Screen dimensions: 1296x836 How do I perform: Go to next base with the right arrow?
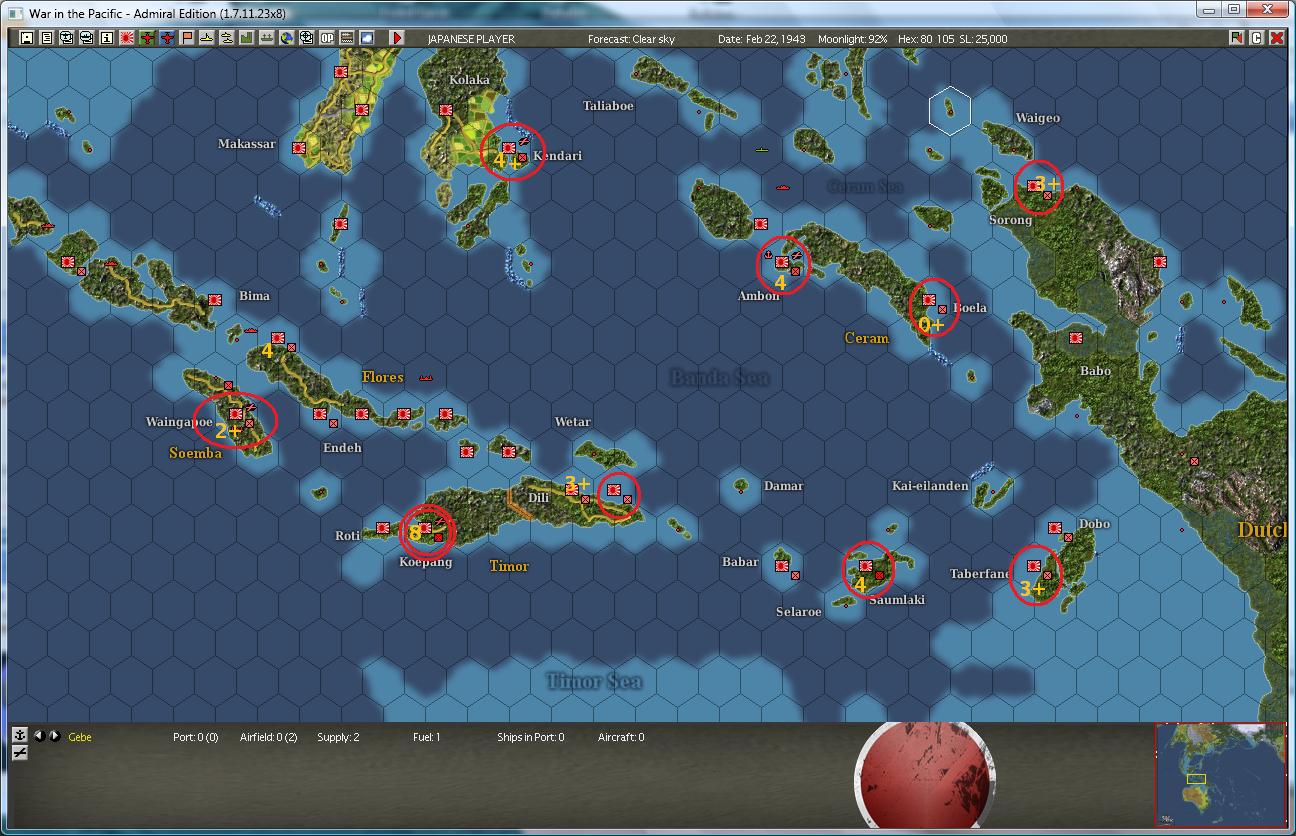click(55, 736)
